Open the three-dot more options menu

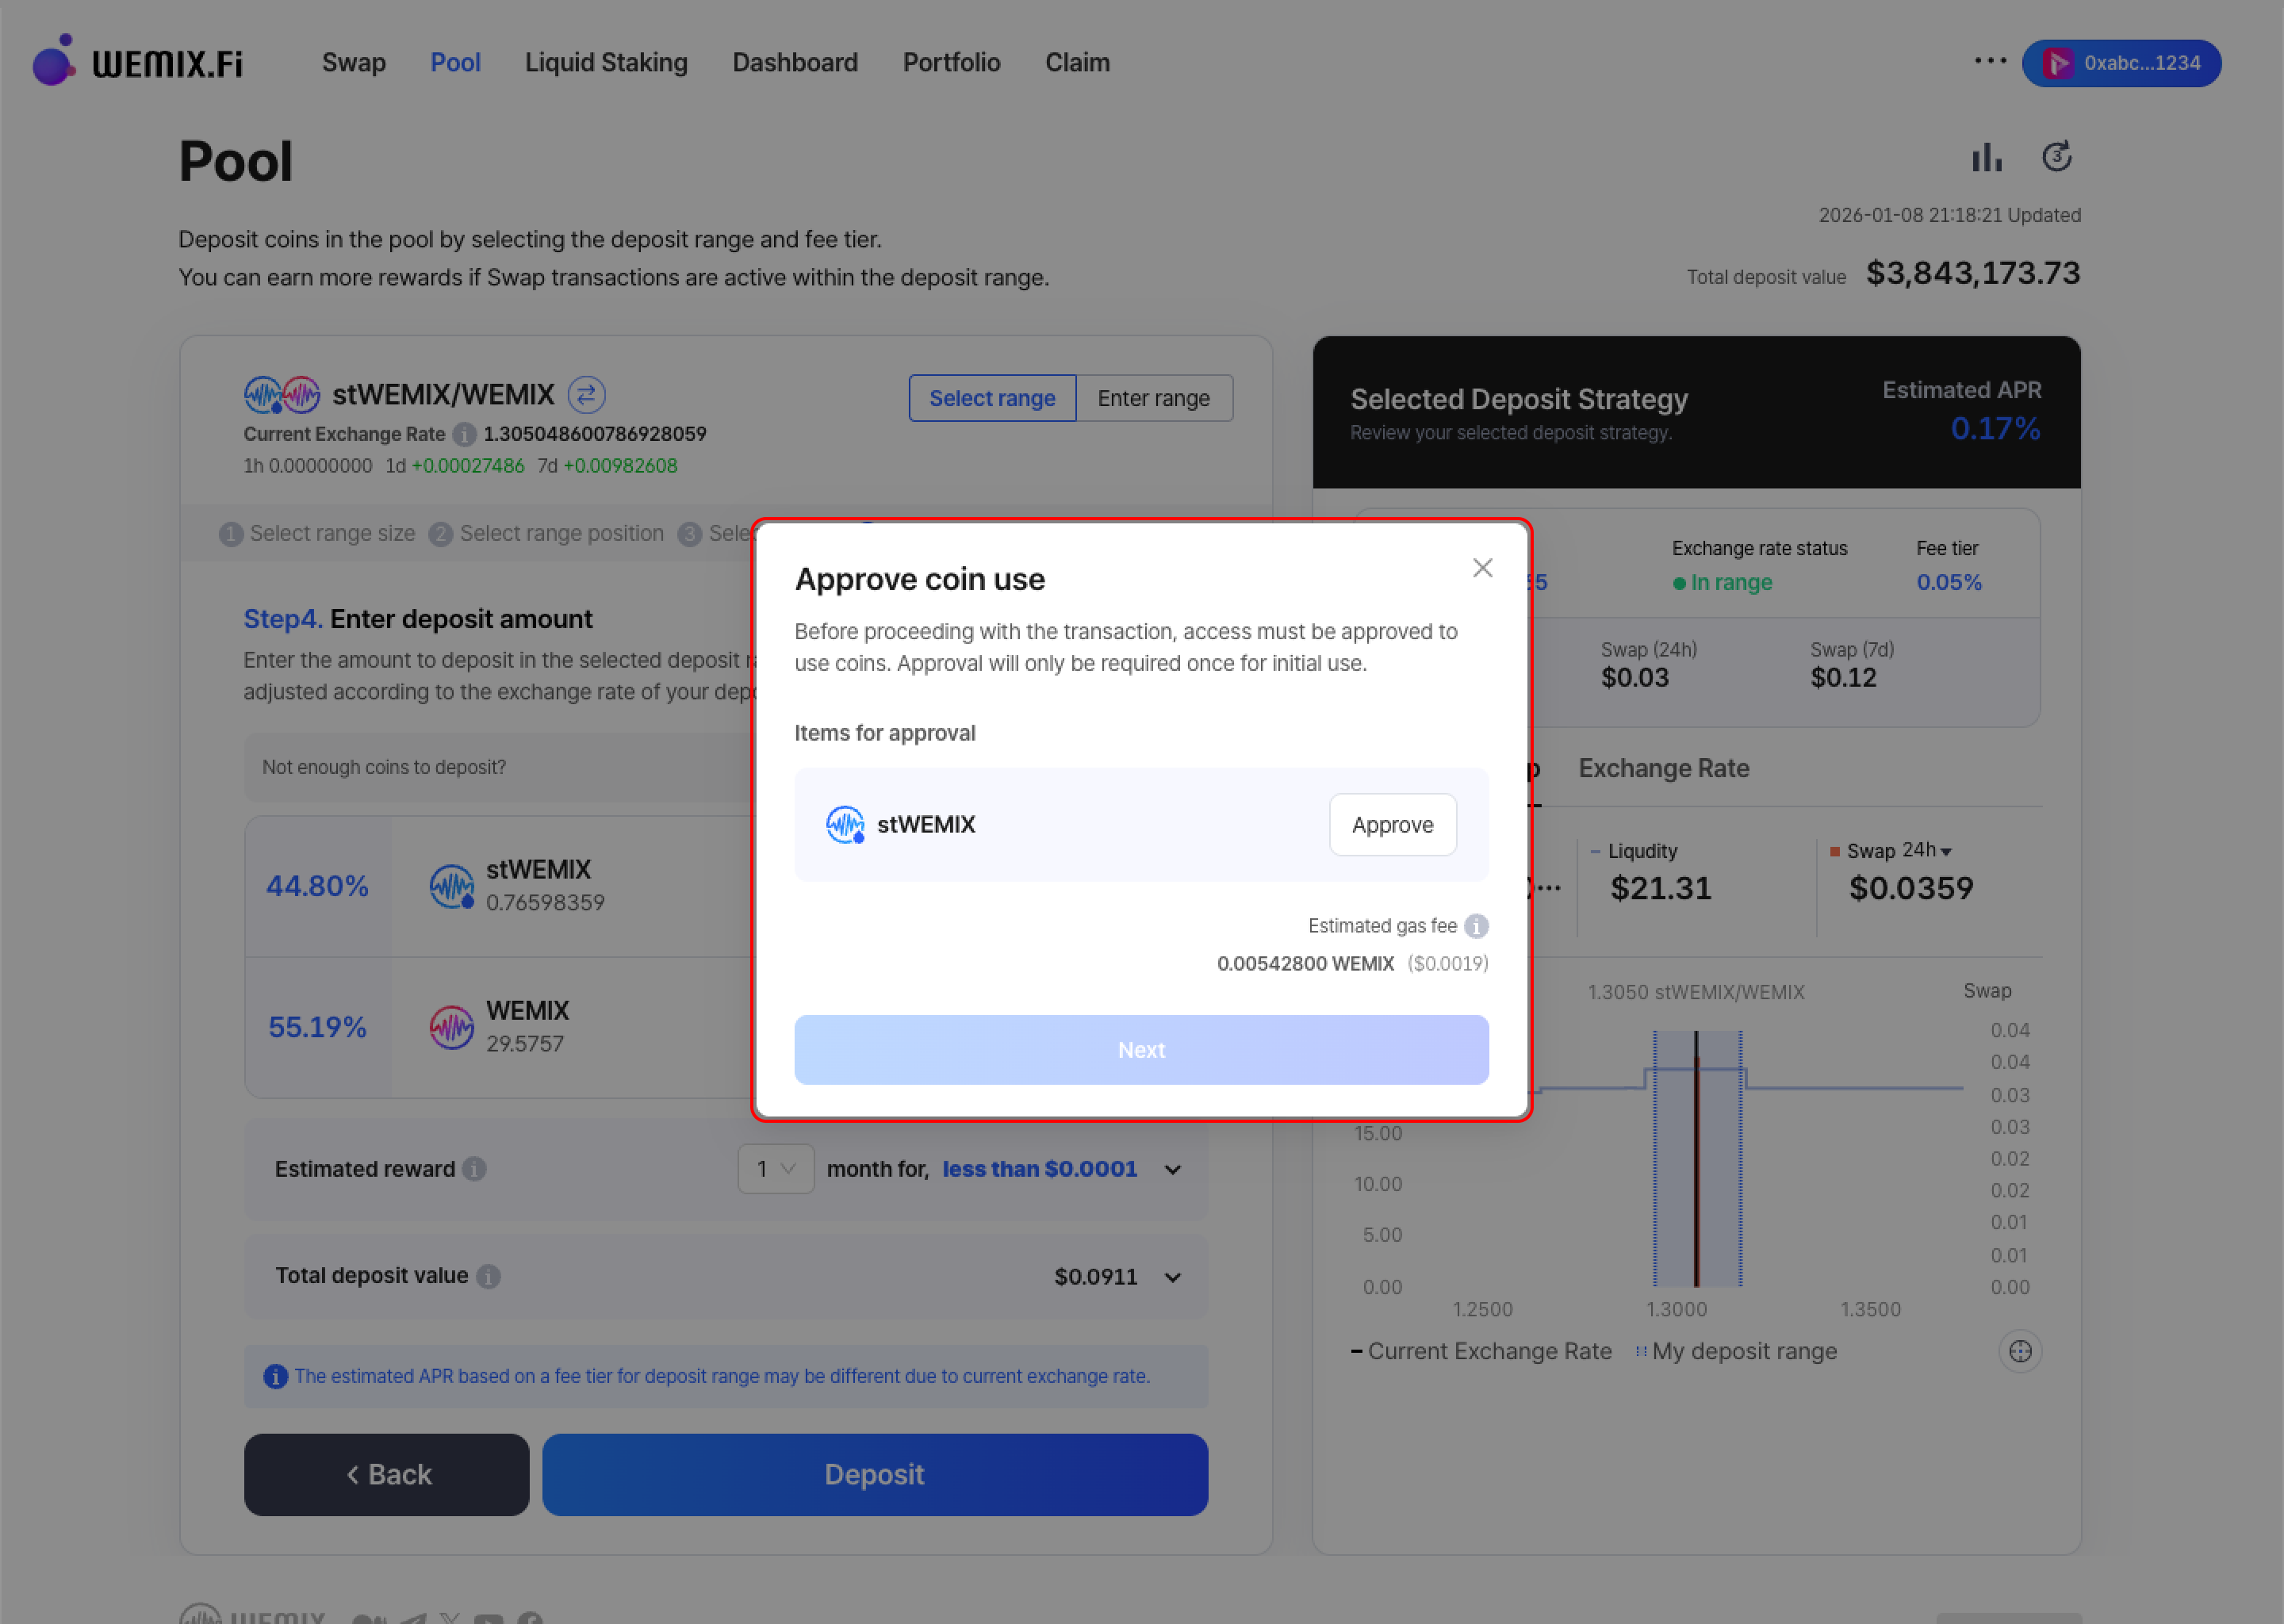click(x=1990, y=61)
